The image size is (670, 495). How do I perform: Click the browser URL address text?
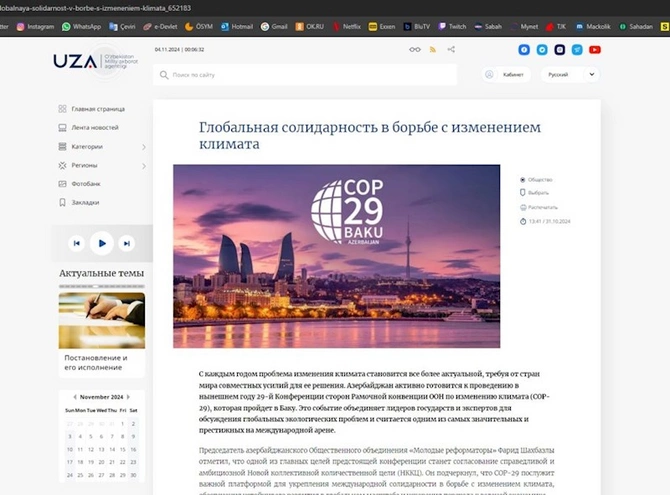pyautogui.click(x=95, y=8)
